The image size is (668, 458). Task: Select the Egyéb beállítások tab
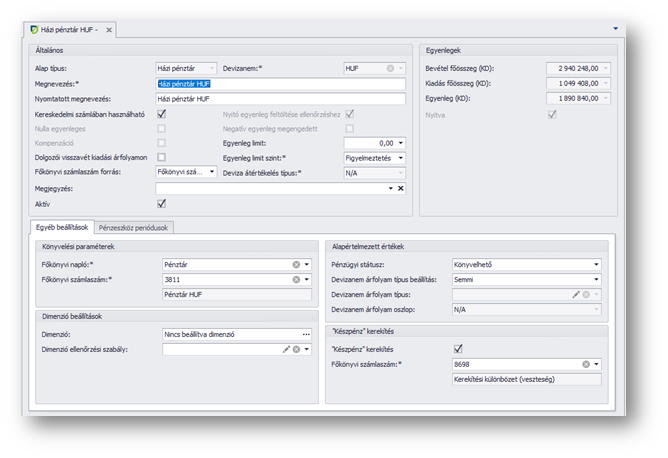(62, 227)
